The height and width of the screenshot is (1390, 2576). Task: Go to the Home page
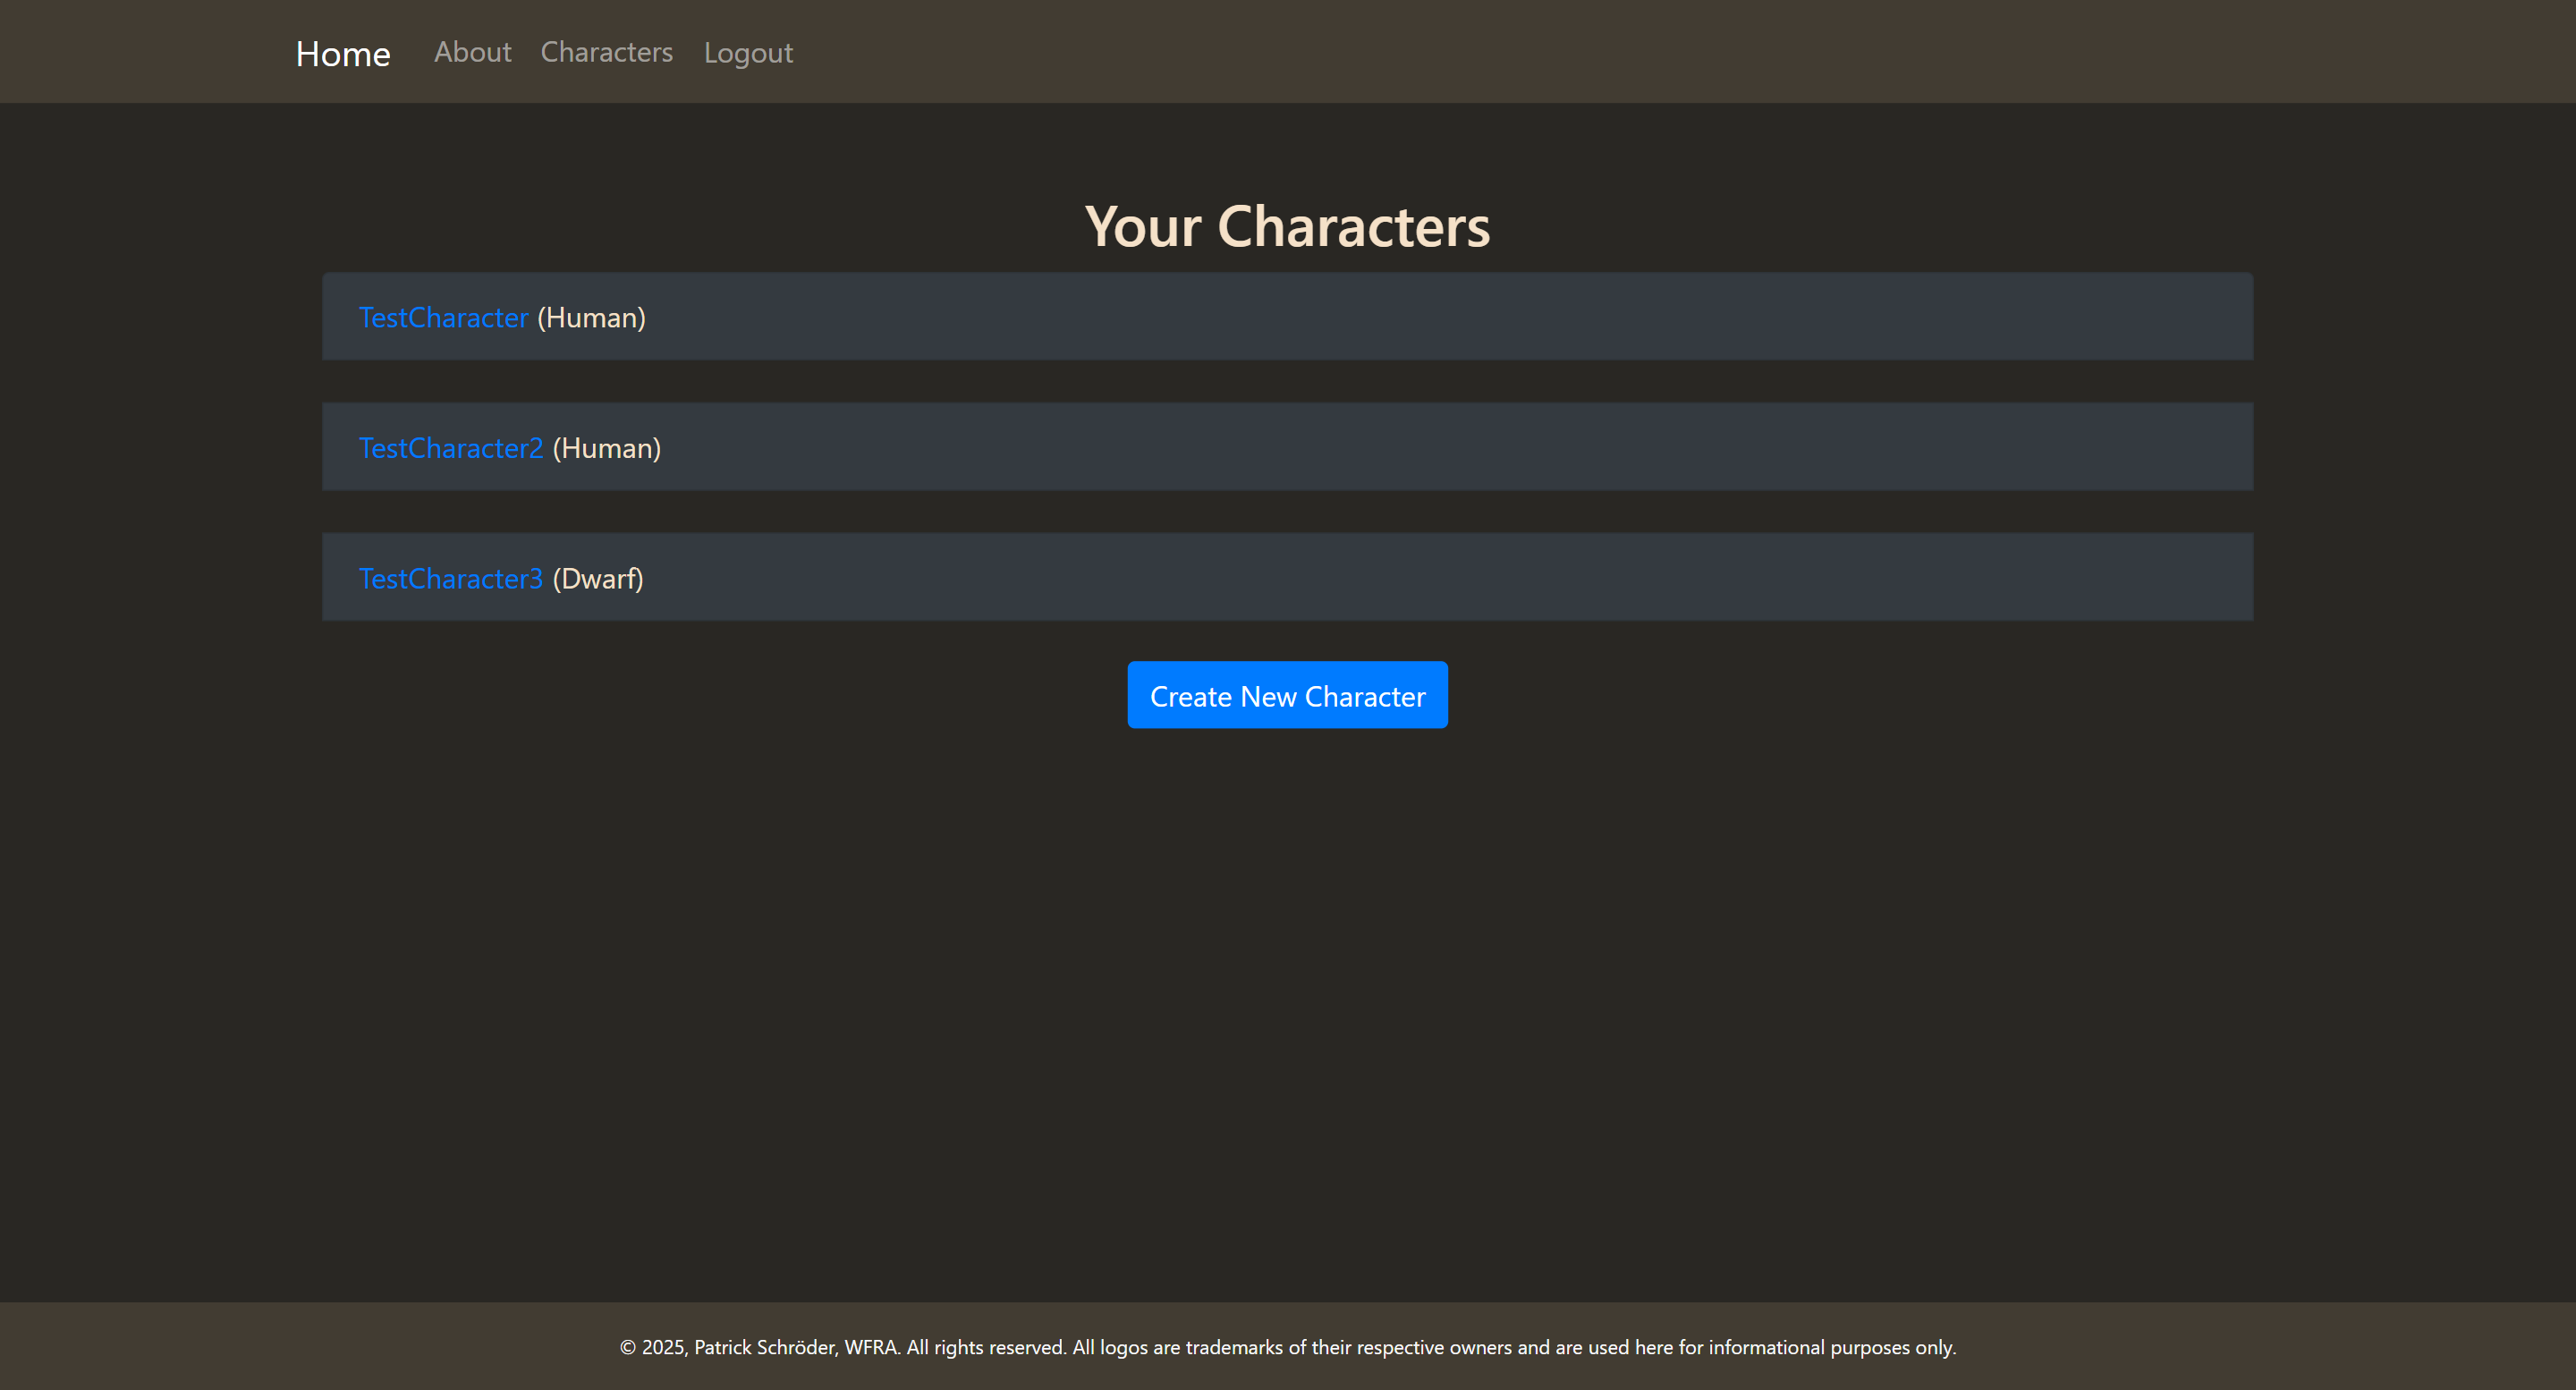click(343, 53)
